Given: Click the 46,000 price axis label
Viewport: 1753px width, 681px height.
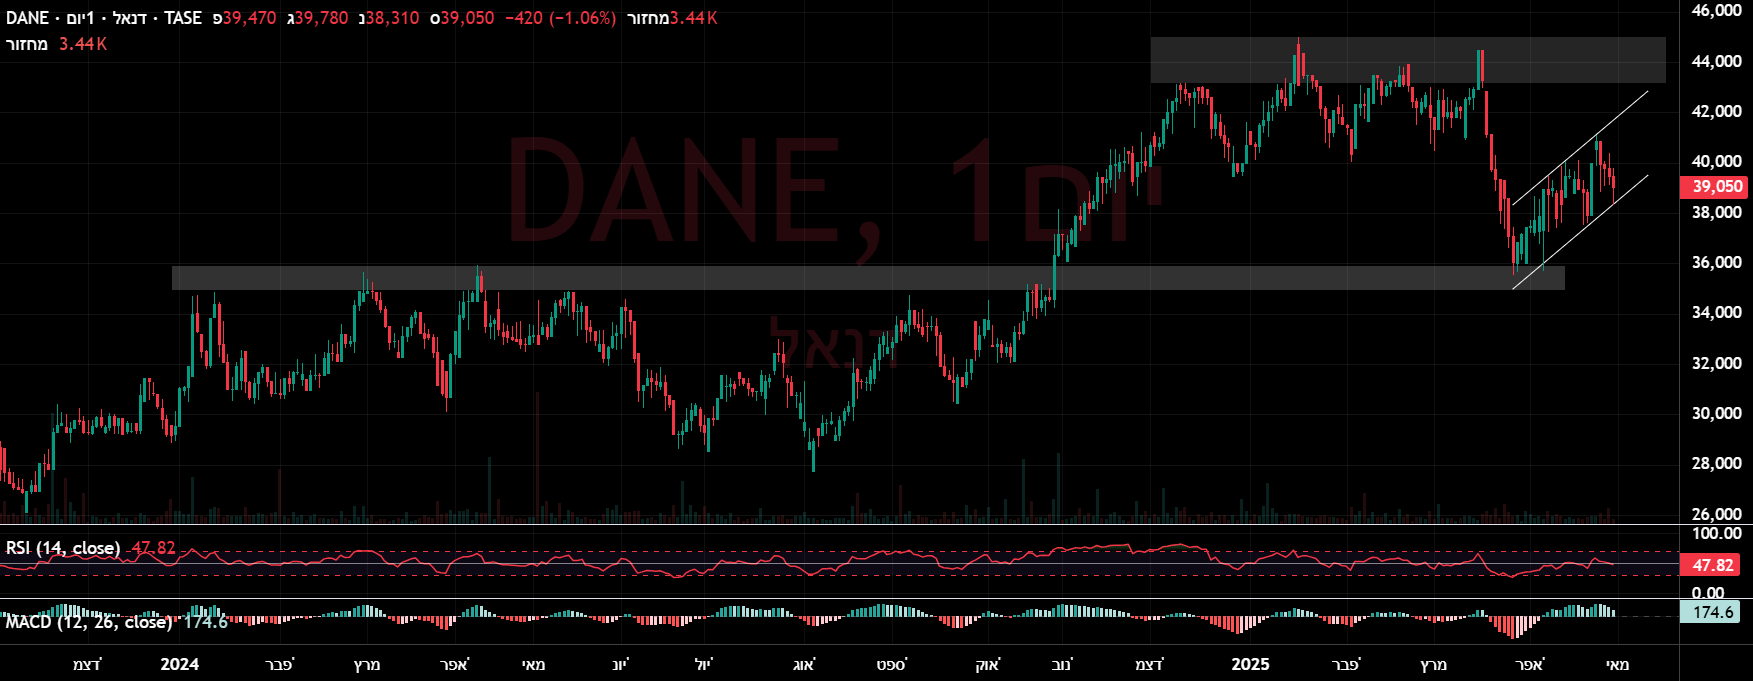Looking at the screenshot, I should pyautogui.click(x=1716, y=10).
